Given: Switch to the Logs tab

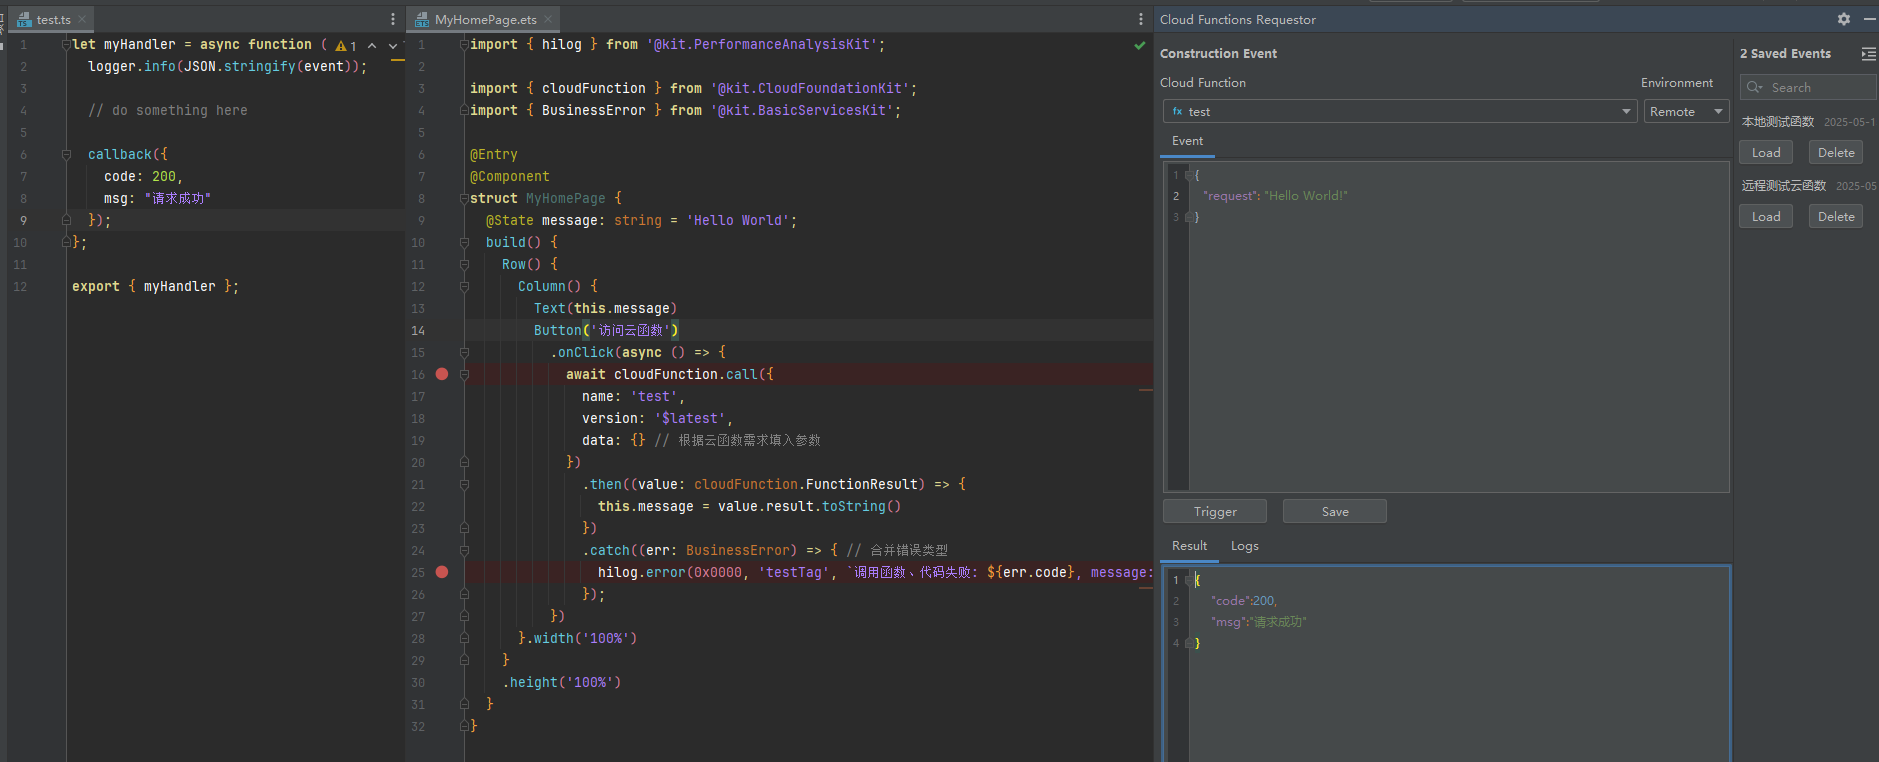Looking at the screenshot, I should click(x=1245, y=546).
